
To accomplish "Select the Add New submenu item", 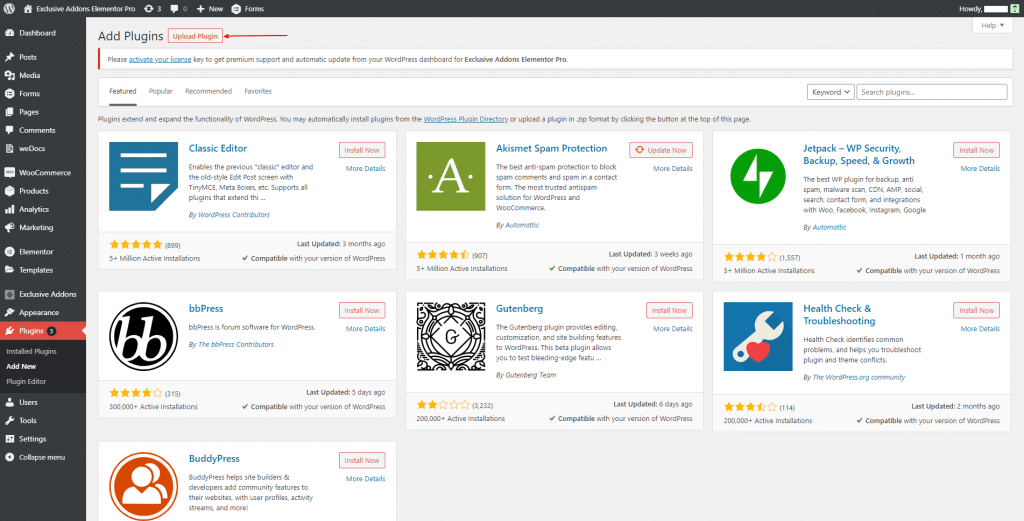I will coord(22,366).
